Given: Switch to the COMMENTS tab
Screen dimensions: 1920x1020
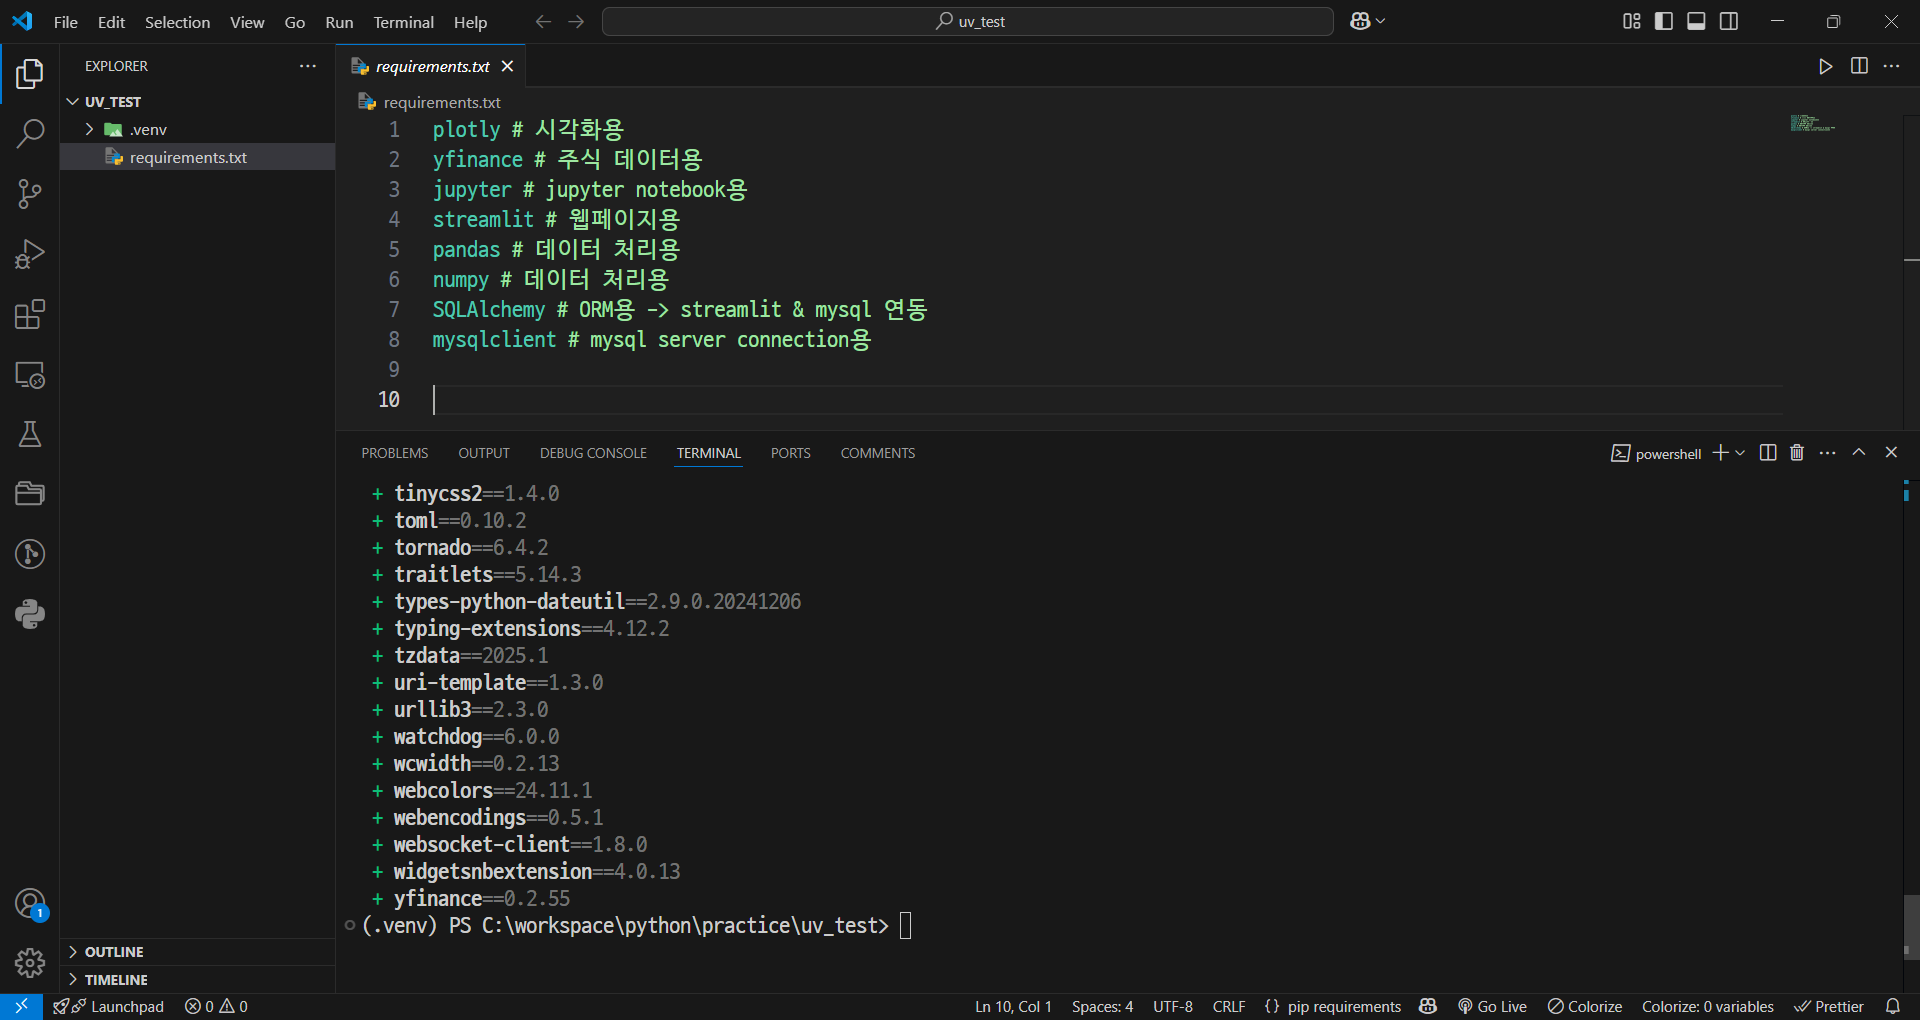Looking at the screenshot, I should coord(878,453).
